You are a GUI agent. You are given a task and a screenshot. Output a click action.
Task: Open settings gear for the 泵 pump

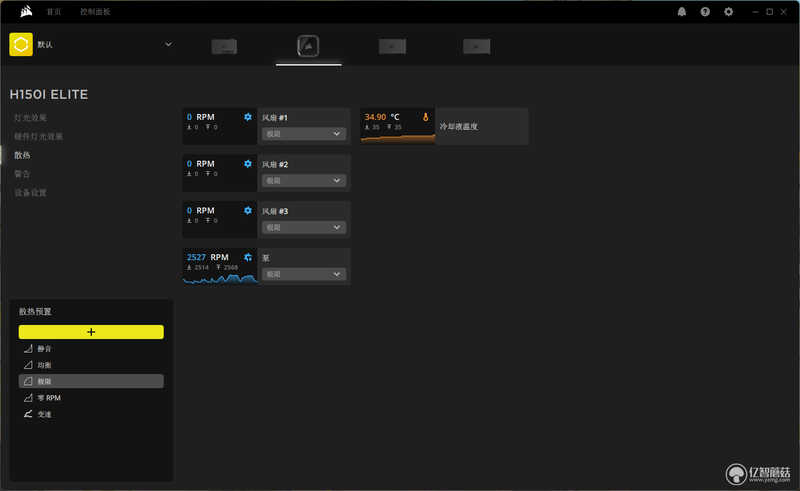coord(248,257)
